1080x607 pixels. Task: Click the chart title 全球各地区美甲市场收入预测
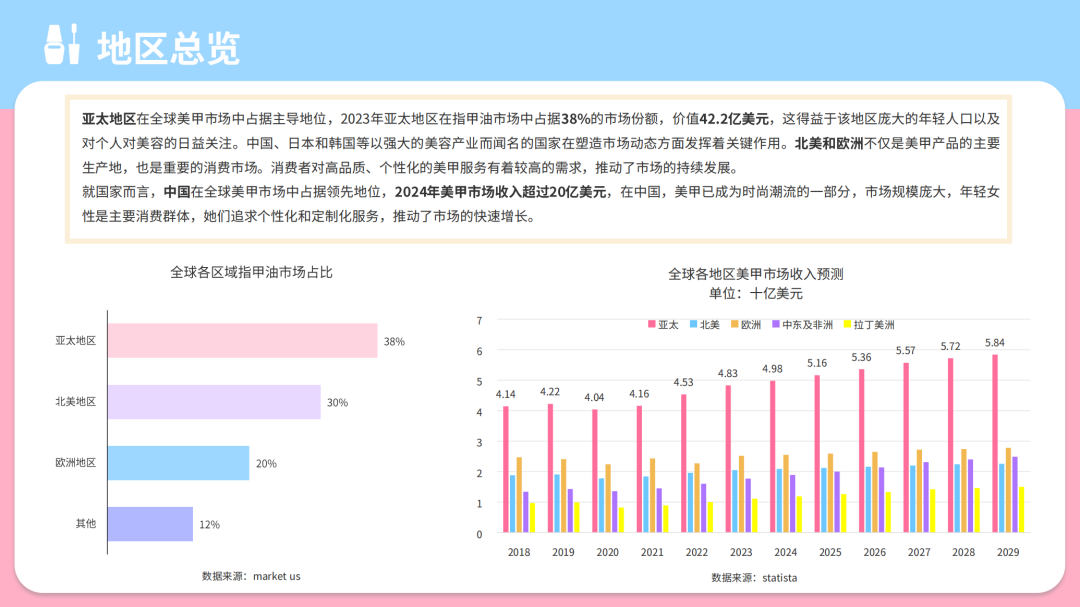tap(756, 274)
